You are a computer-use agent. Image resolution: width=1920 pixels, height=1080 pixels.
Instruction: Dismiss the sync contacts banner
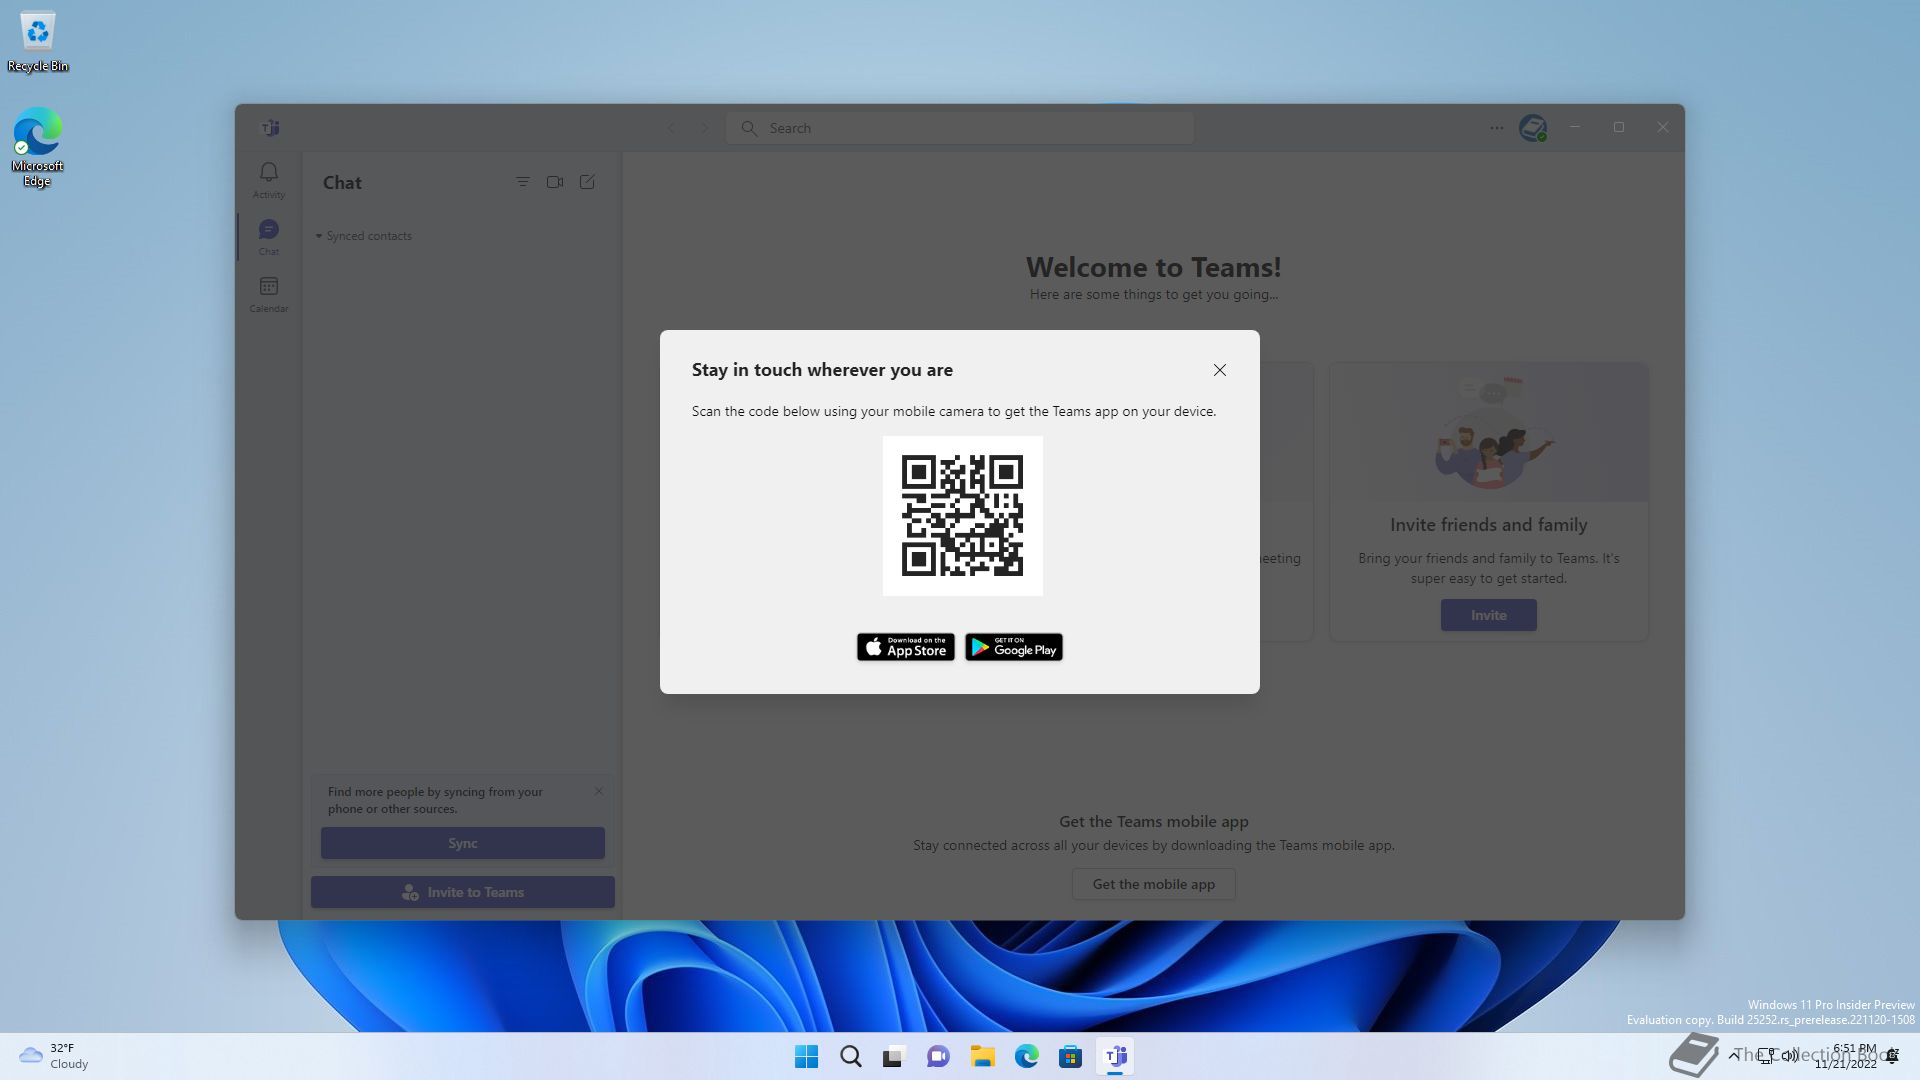tap(599, 791)
